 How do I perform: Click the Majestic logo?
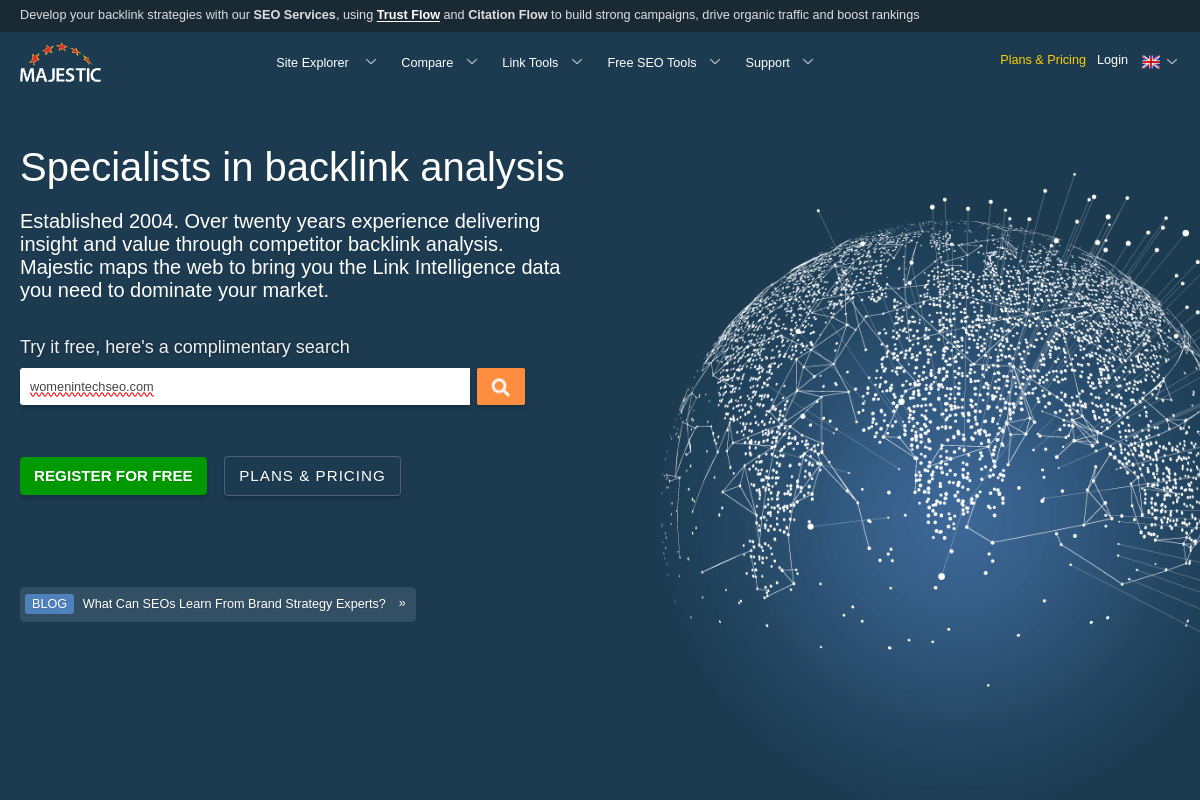click(x=60, y=63)
